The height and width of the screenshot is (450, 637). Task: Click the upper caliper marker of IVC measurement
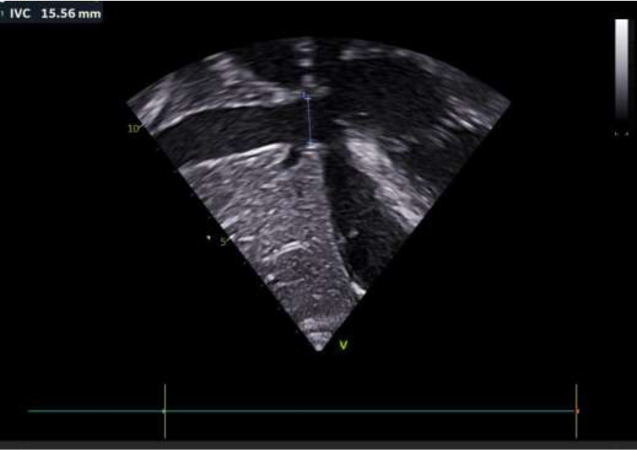tap(306, 96)
